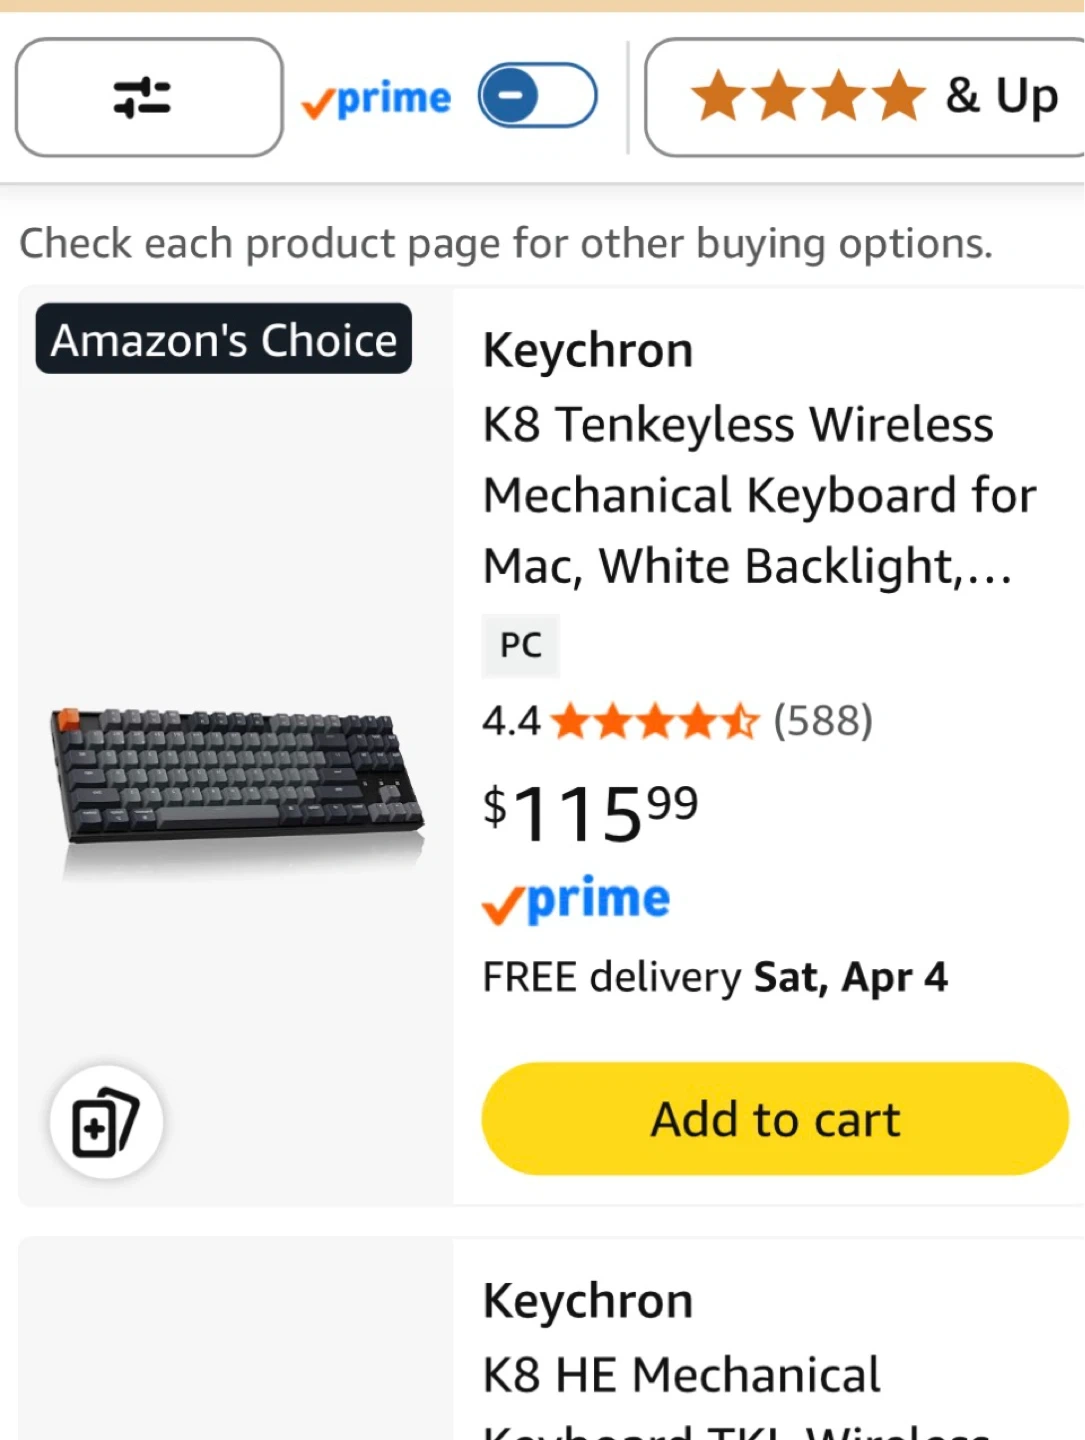This screenshot has width=1085, height=1440.
Task: Tap the add-to-compare cards icon
Action: (105, 1122)
